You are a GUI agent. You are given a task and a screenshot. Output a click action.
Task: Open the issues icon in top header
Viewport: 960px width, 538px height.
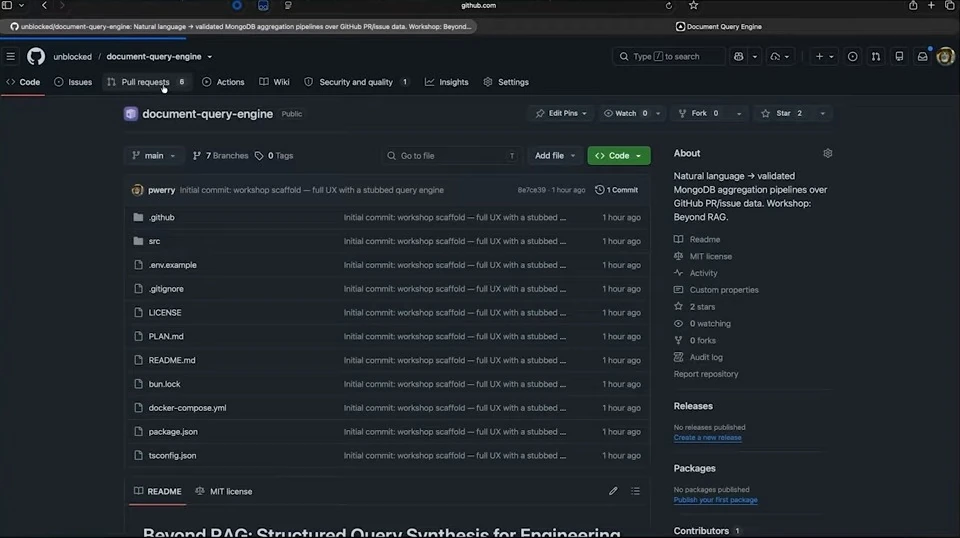[852, 56]
